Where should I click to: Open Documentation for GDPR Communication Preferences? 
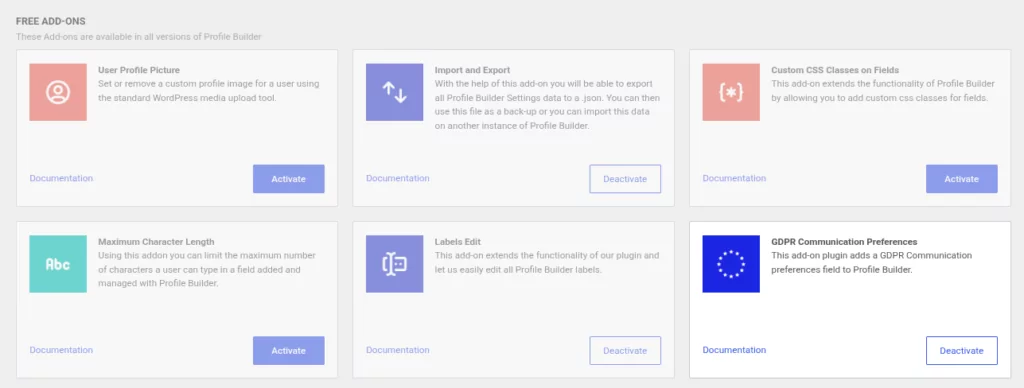pos(734,350)
